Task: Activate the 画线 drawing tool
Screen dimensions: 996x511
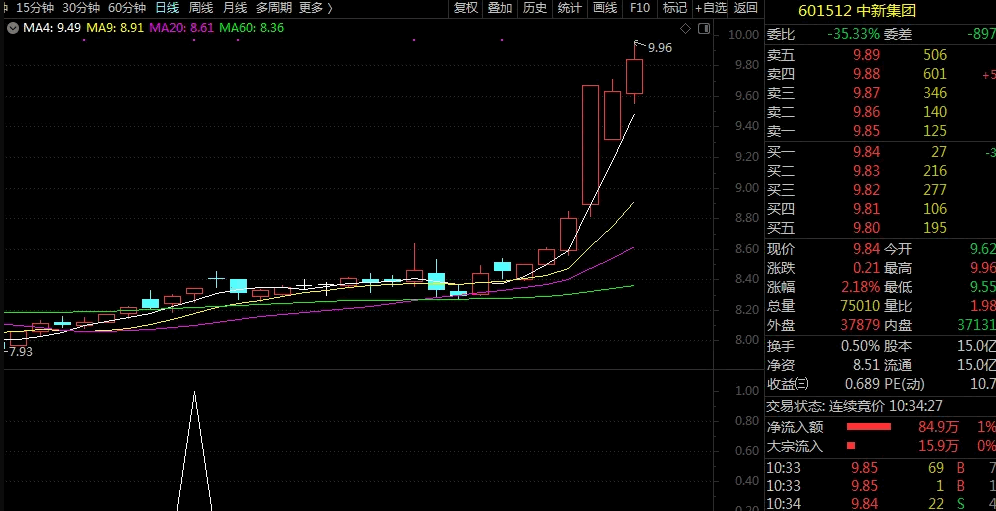Action: tap(605, 8)
